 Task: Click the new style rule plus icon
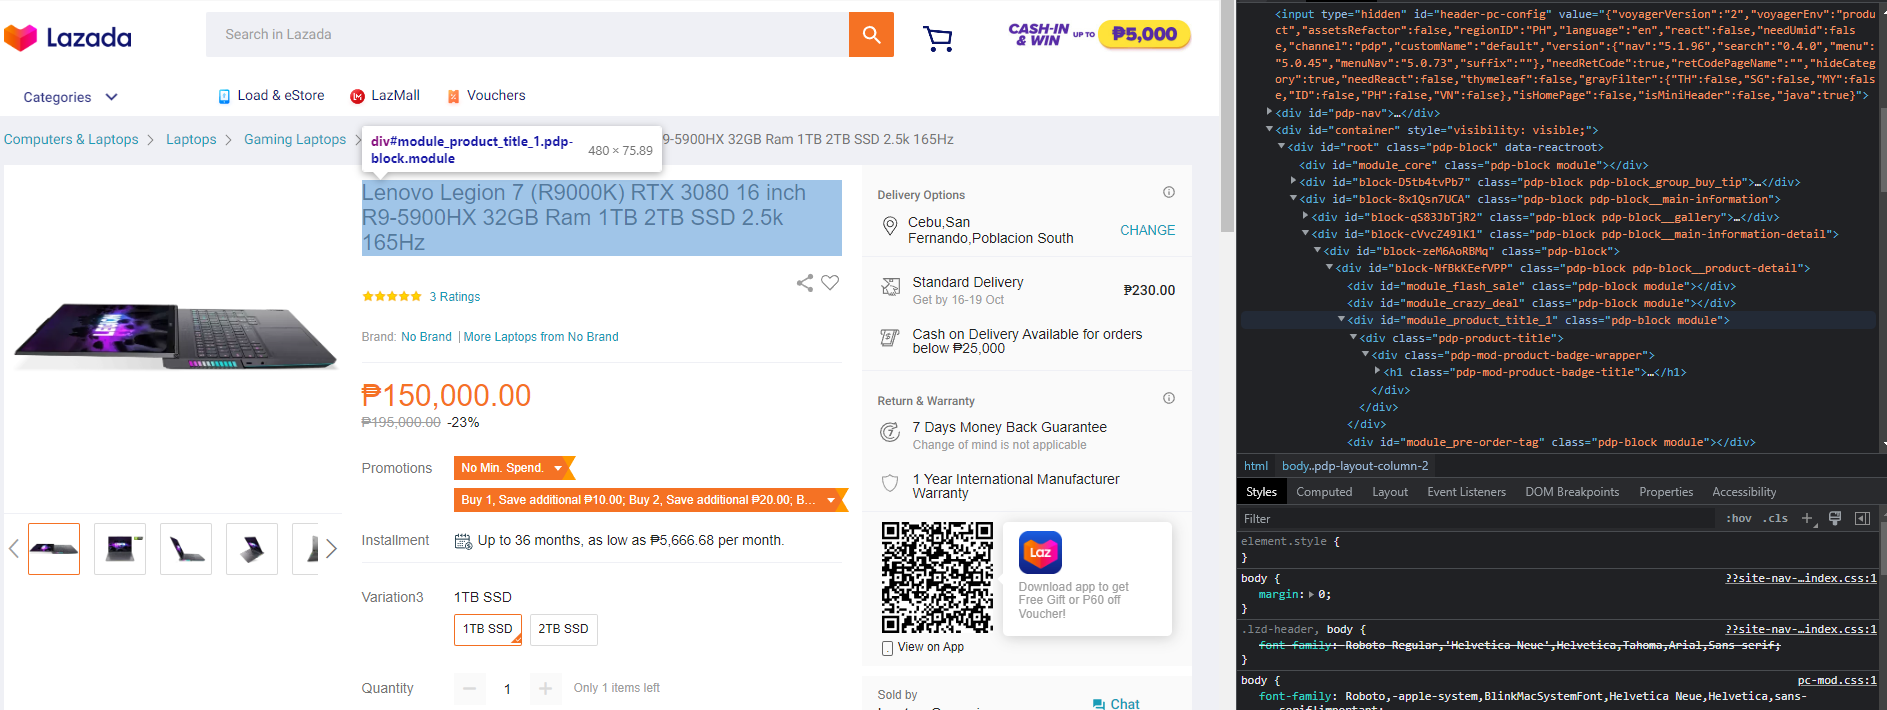pos(1807,518)
